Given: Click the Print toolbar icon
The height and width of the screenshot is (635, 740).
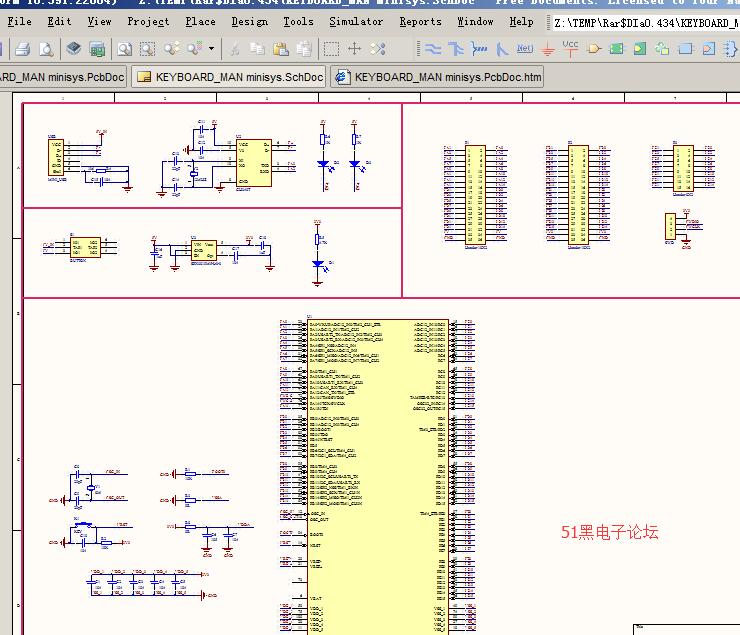Looking at the screenshot, I should (x=22, y=49).
